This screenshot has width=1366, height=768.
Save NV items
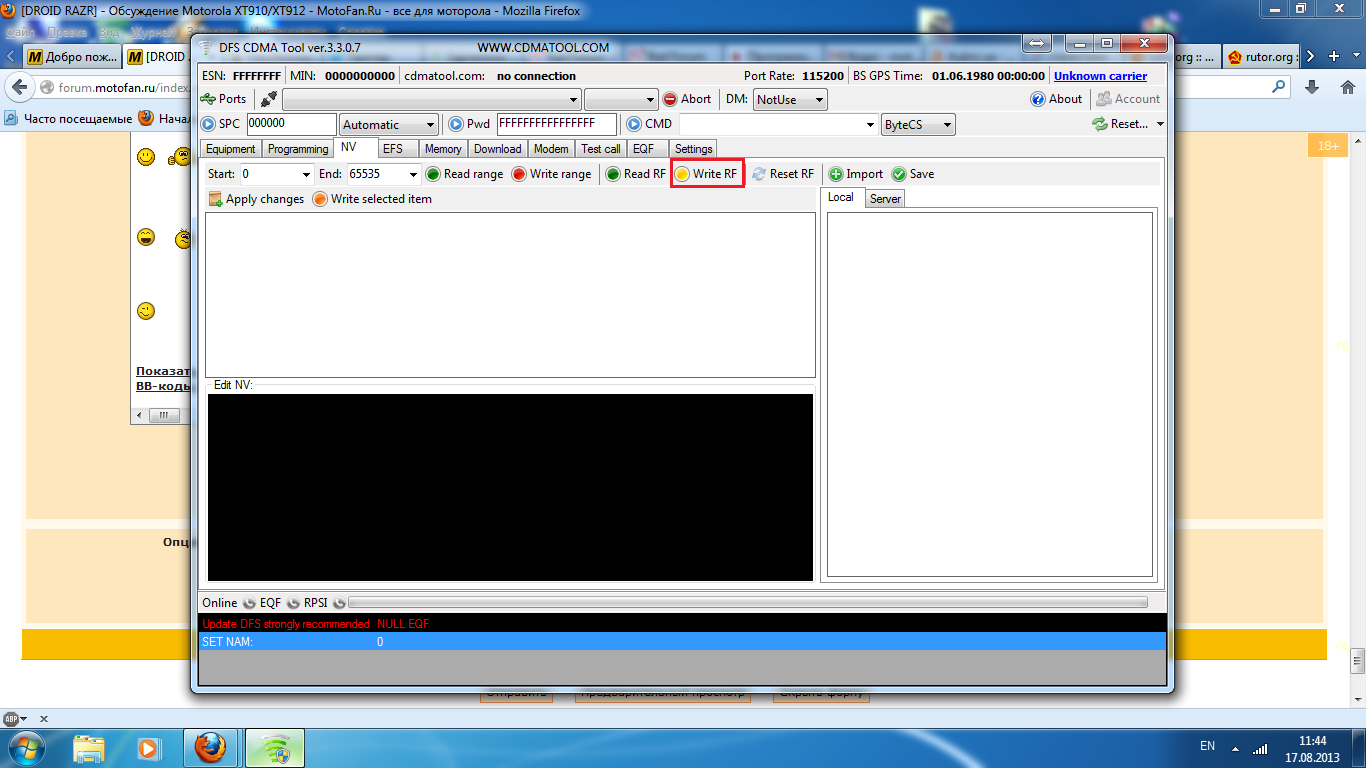click(913, 174)
